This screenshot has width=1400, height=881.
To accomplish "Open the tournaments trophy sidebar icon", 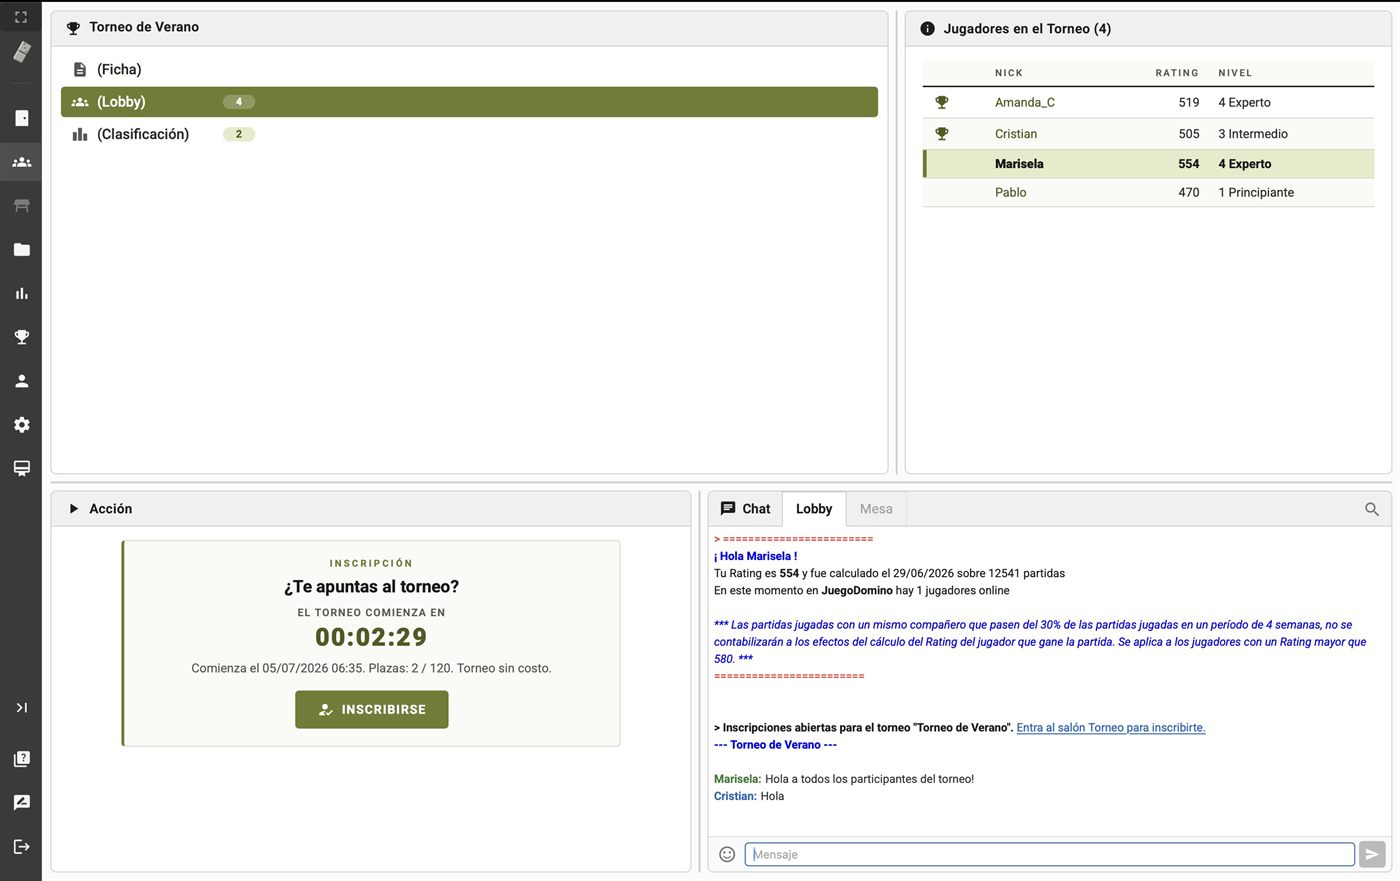I will point(21,337).
